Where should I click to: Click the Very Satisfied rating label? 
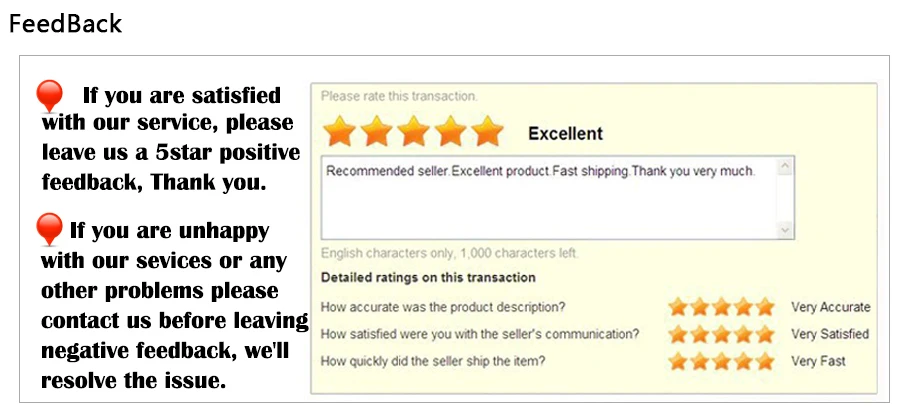830,334
